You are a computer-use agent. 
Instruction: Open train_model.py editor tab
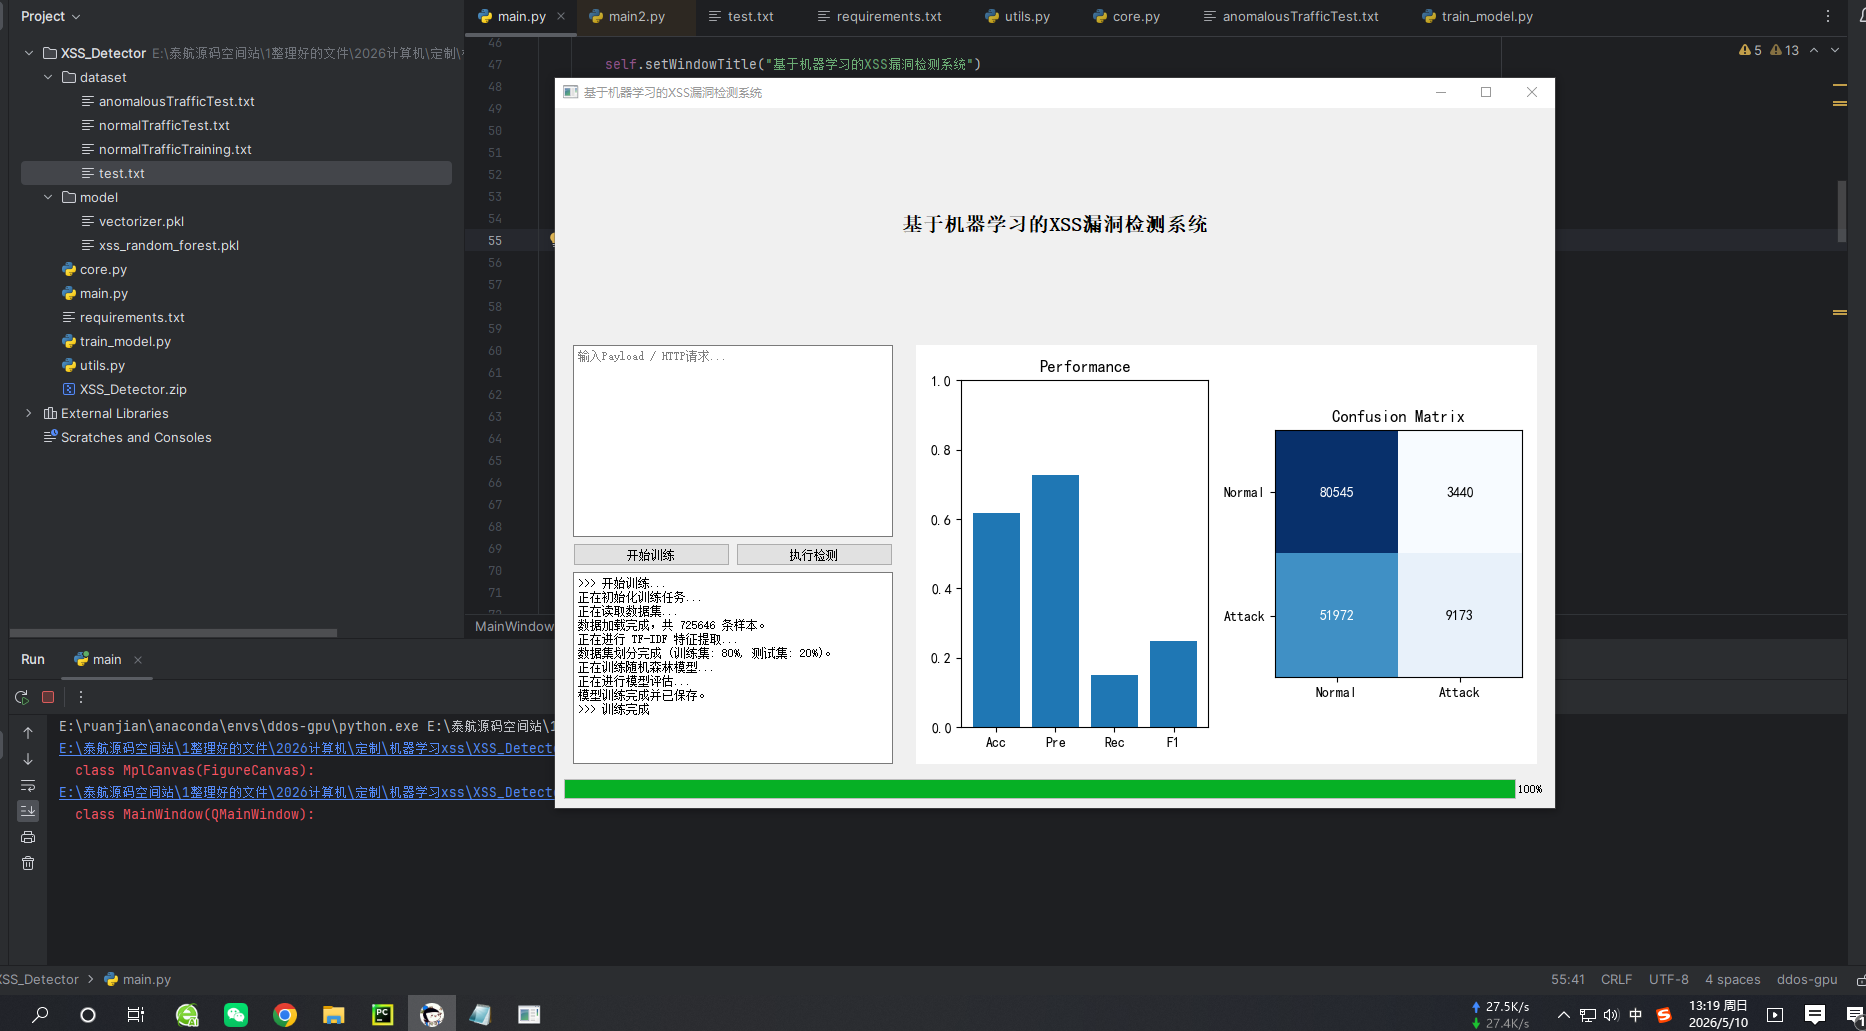pos(1477,16)
